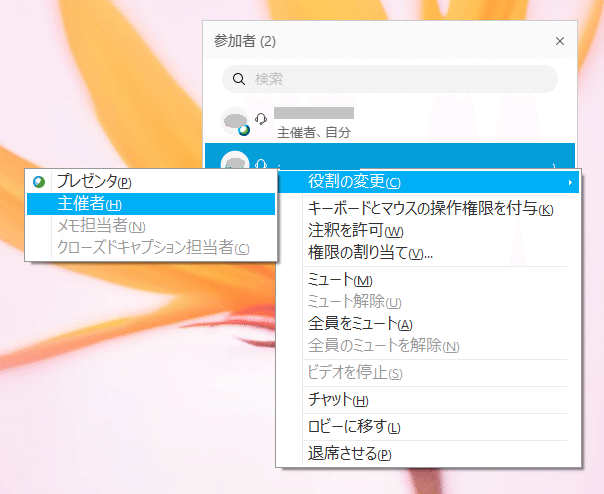This screenshot has height=494, width=604.
Task: Click the 参加者 (2) panel title
Action: click(x=245, y=41)
